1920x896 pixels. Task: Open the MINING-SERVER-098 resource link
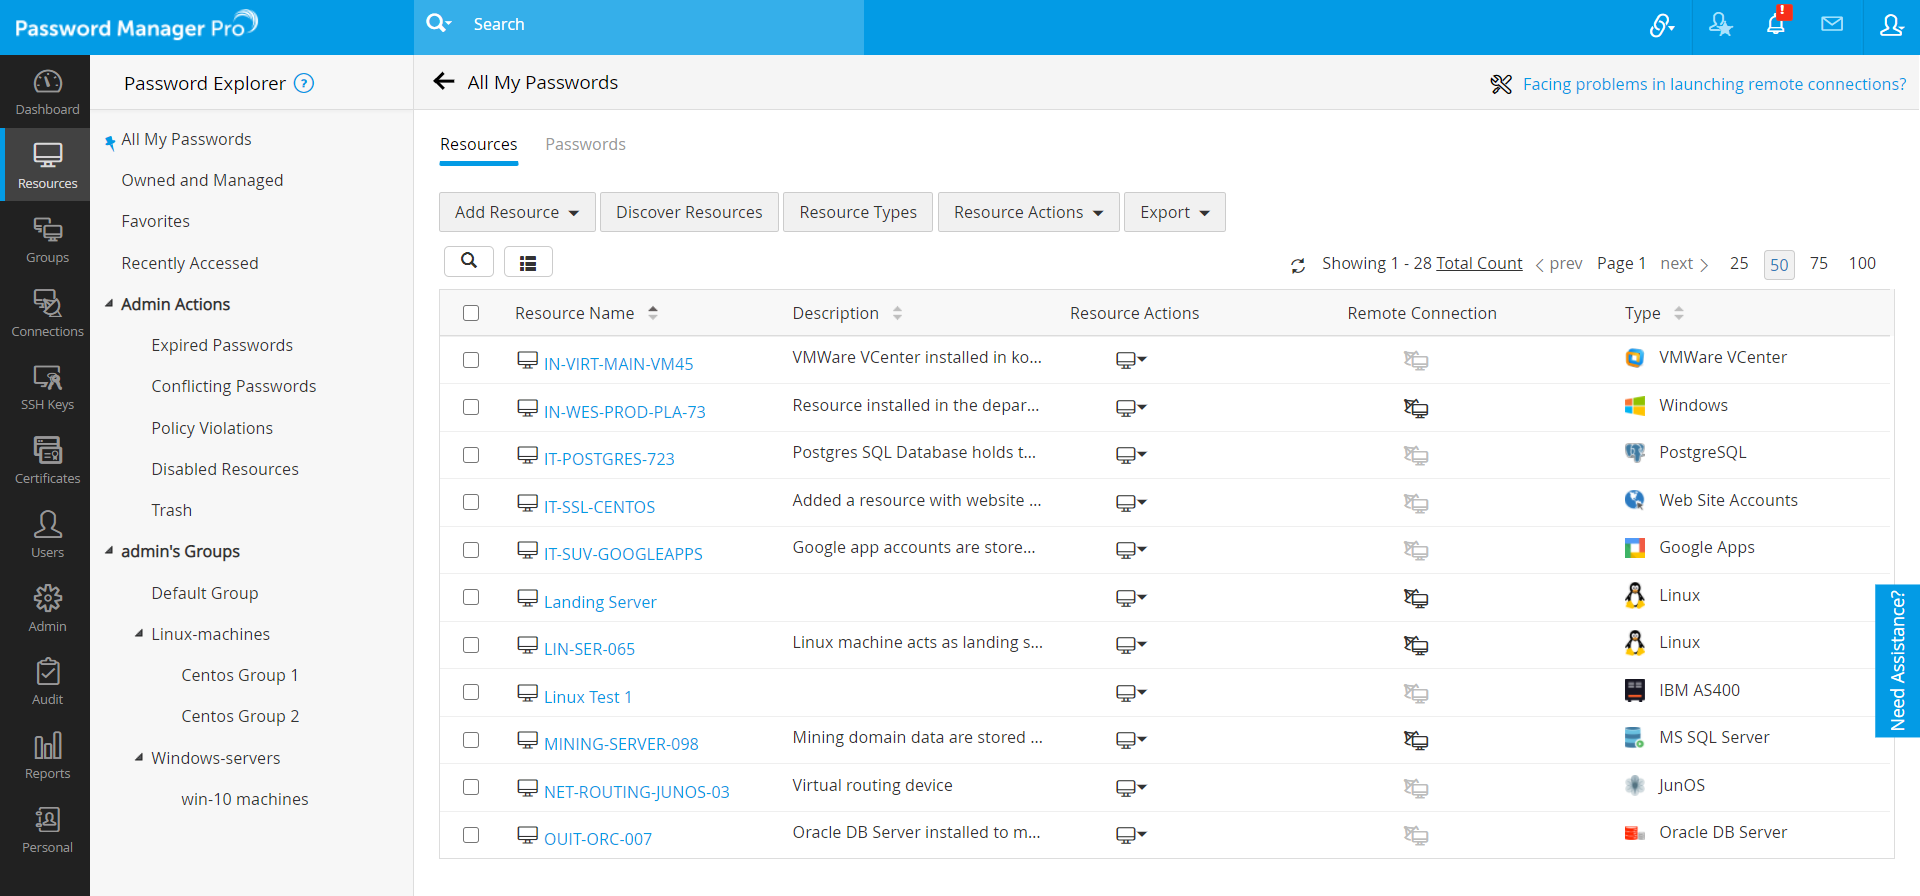(x=621, y=744)
